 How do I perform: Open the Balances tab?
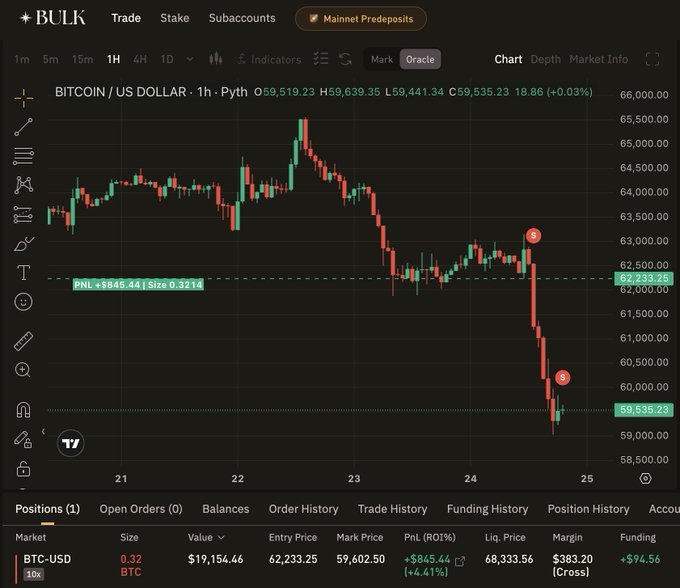[226, 509]
